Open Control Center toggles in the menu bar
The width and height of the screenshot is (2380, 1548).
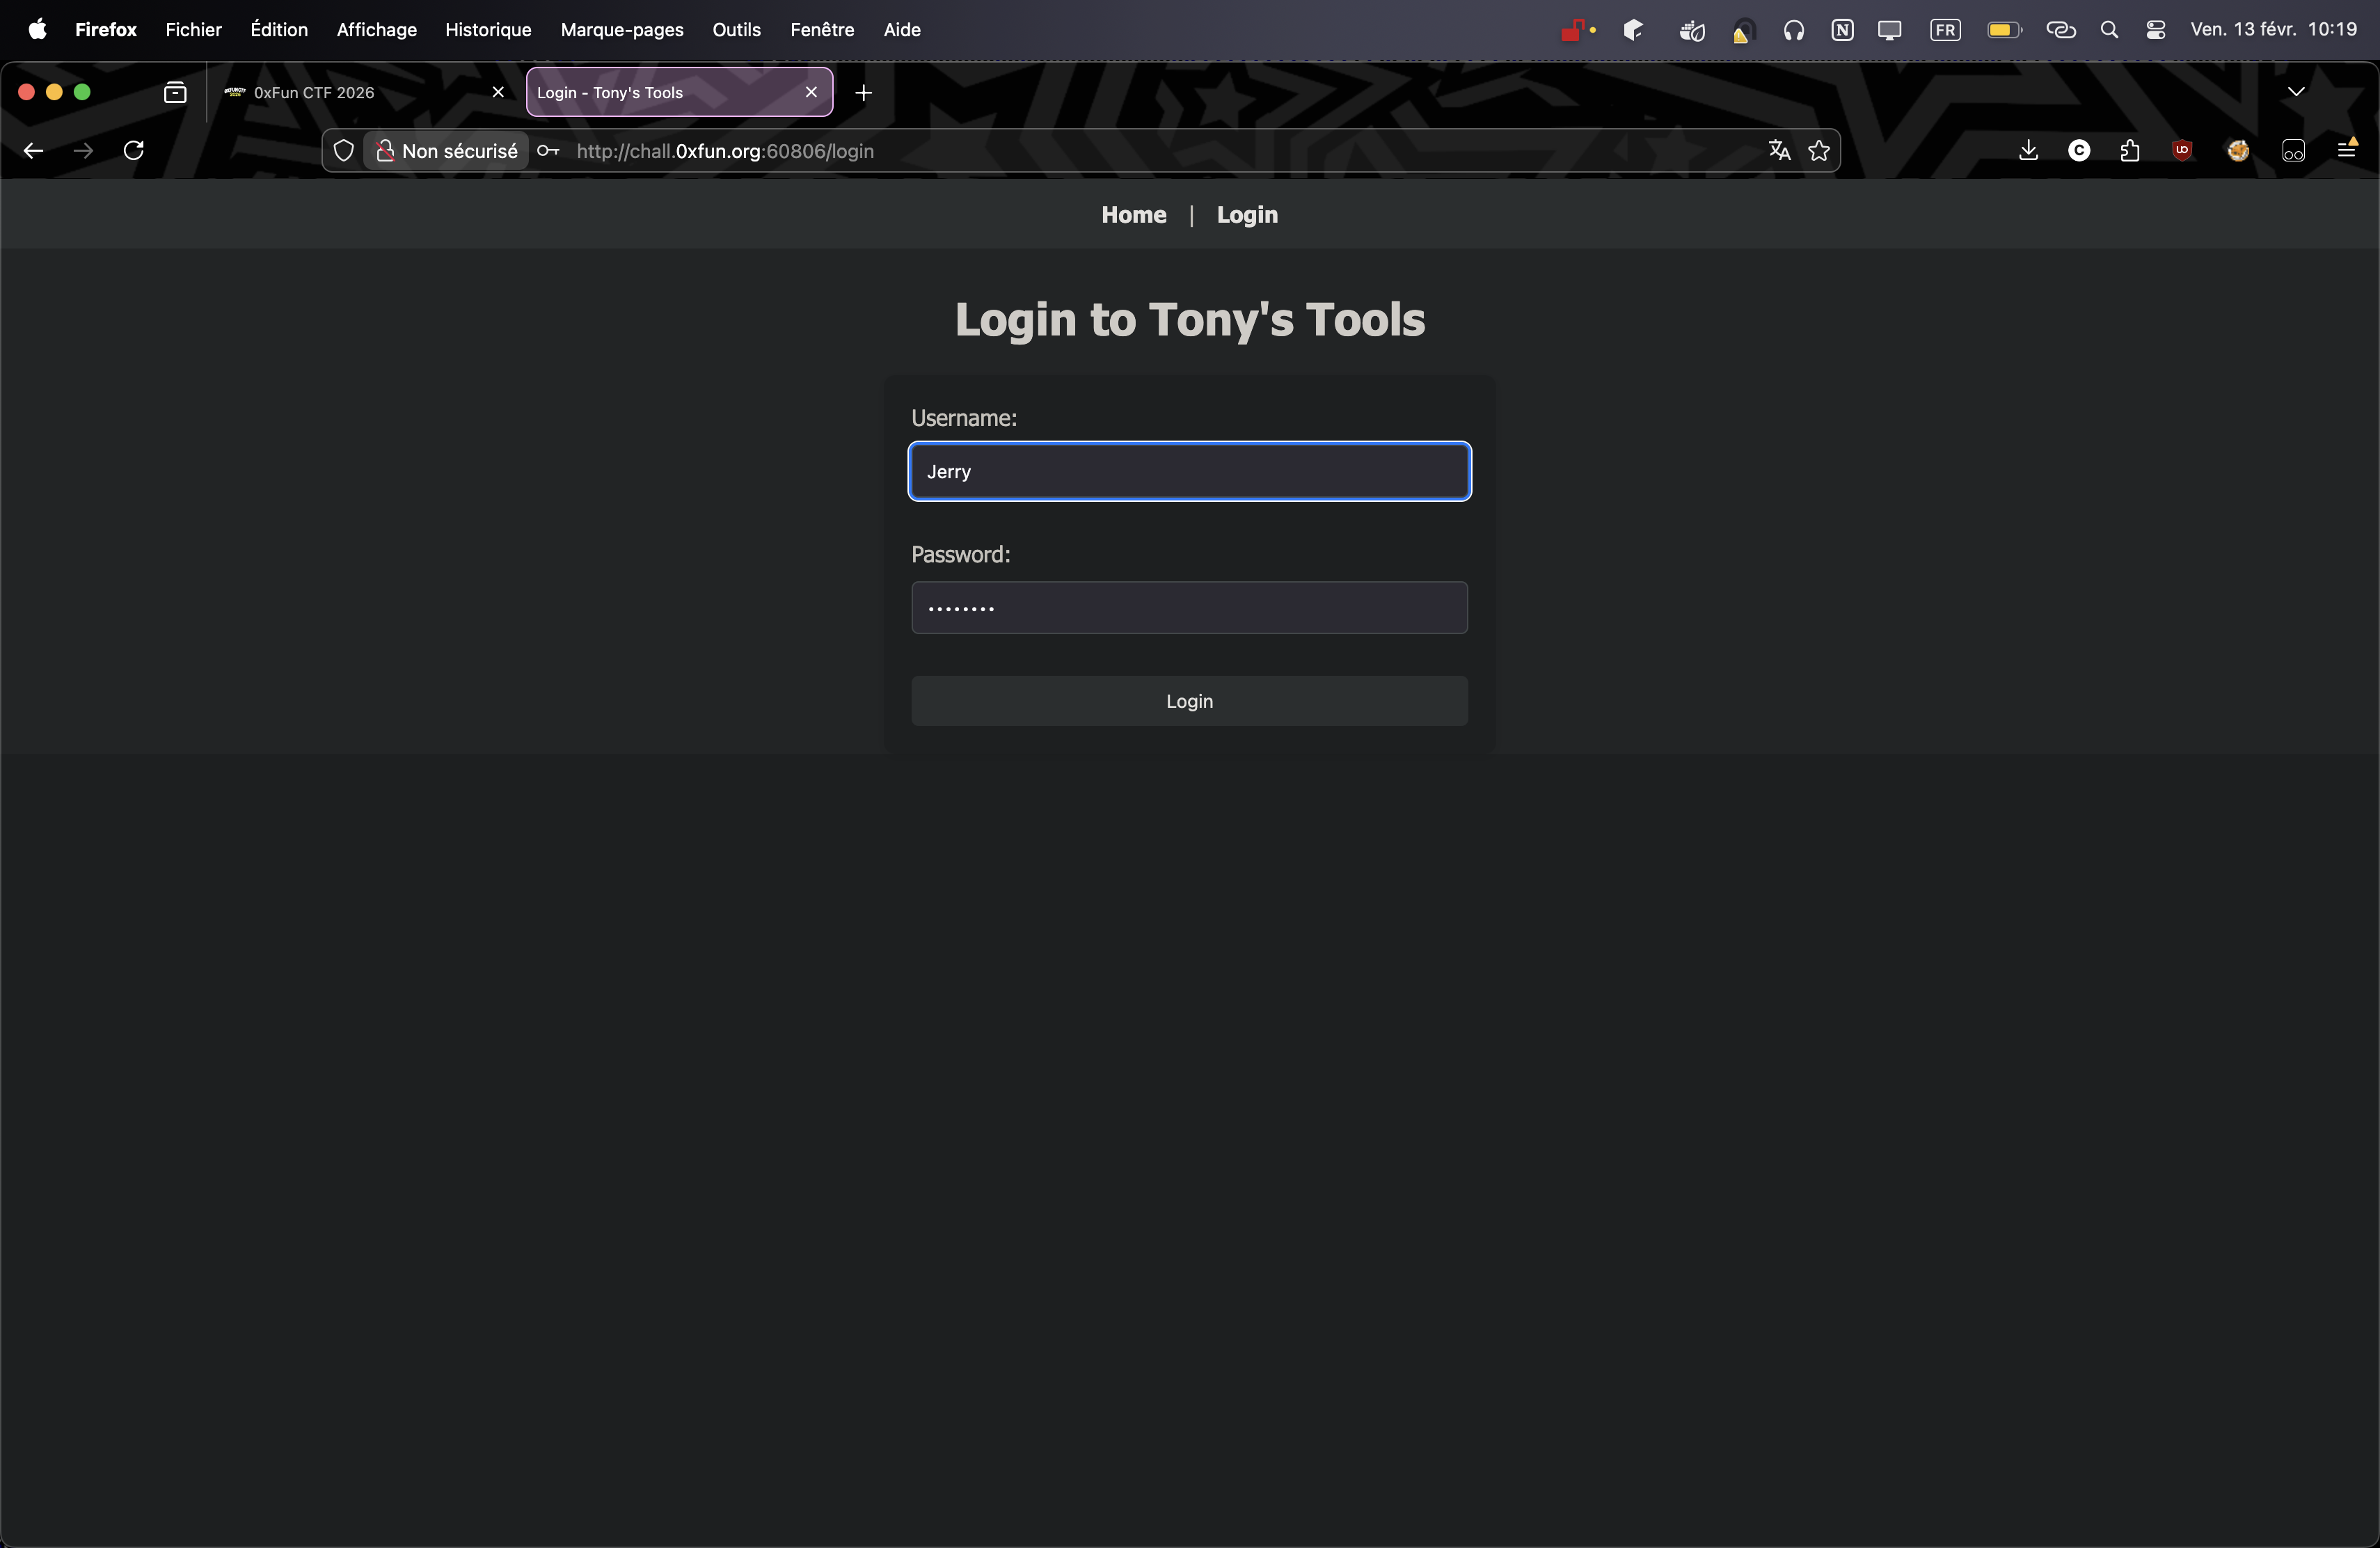point(2156,29)
